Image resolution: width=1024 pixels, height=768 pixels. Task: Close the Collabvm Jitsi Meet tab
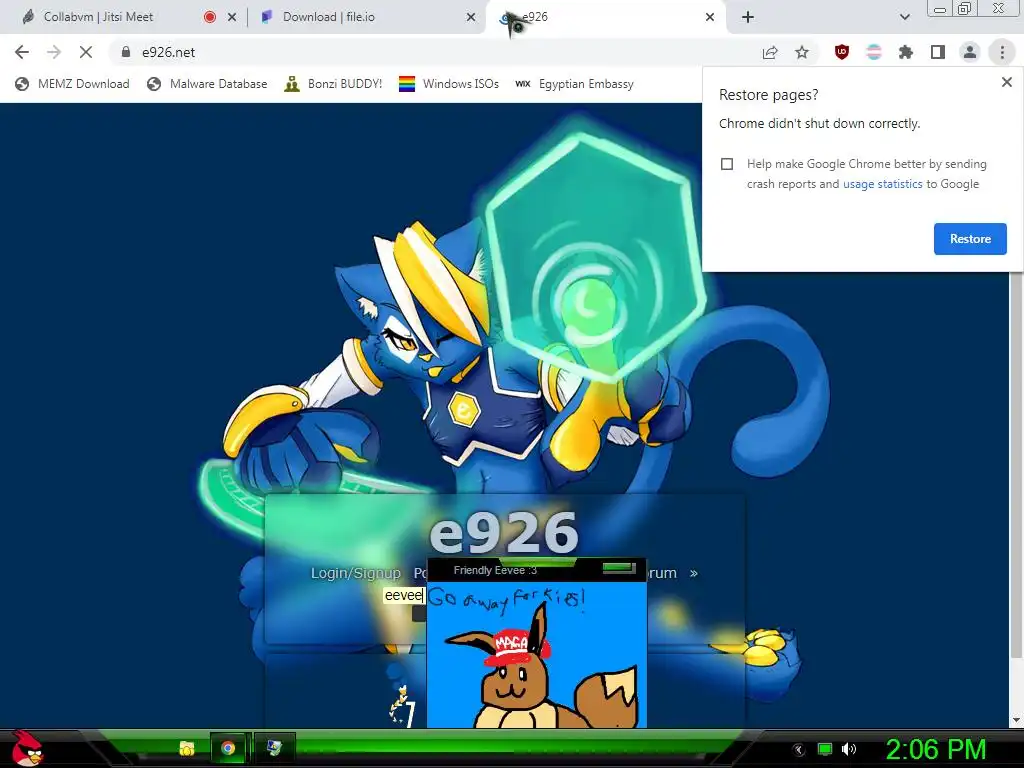click(x=232, y=18)
